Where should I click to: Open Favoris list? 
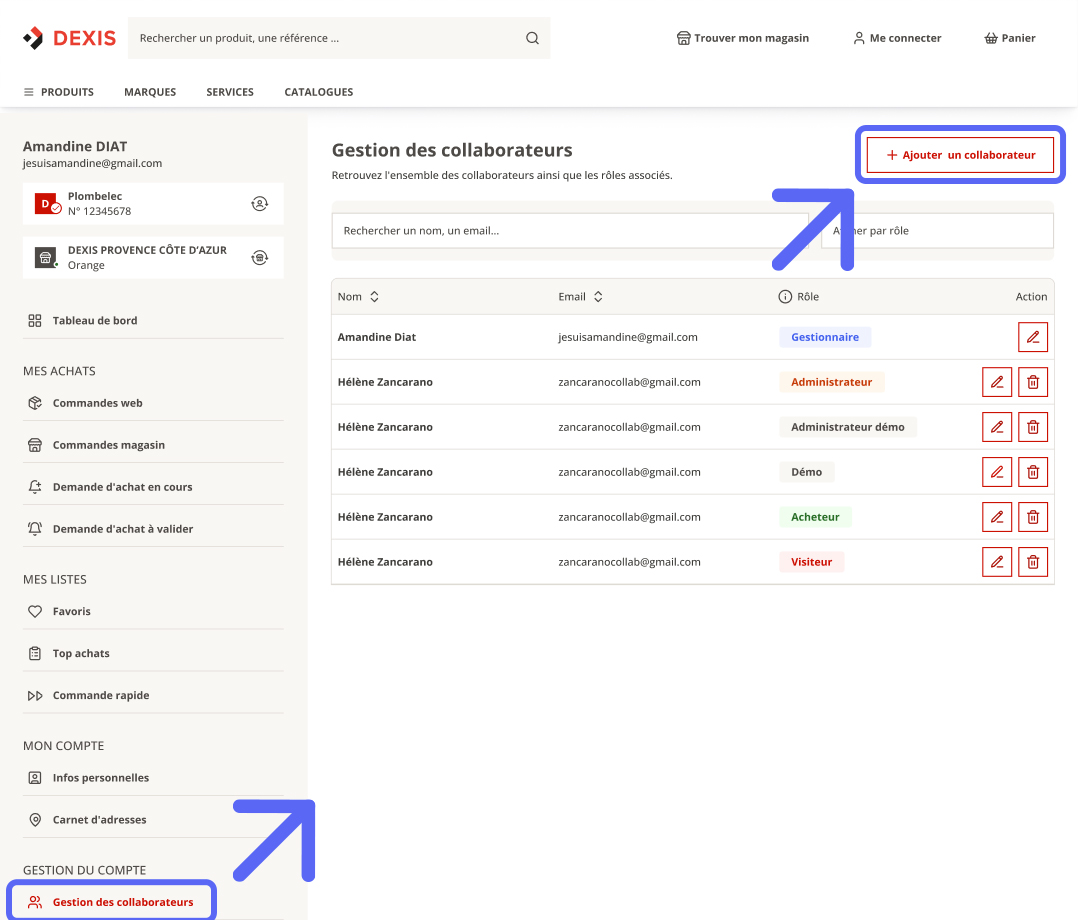(153, 611)
